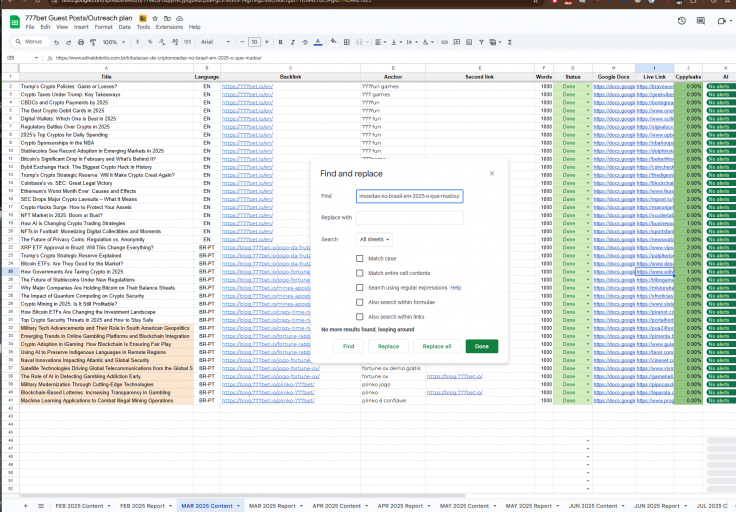The height and width of the screenshot is (512, 736).
Task: Click the Replace with input field
Action: (x=409, y=218)
